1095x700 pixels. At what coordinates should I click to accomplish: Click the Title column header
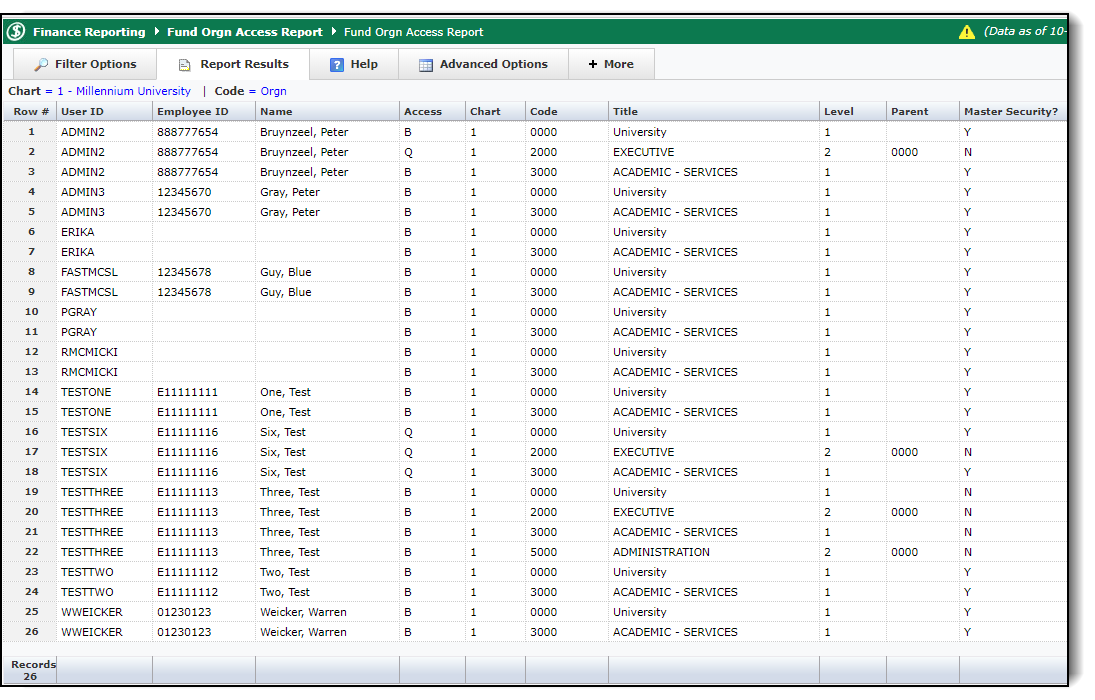point(625,112)
